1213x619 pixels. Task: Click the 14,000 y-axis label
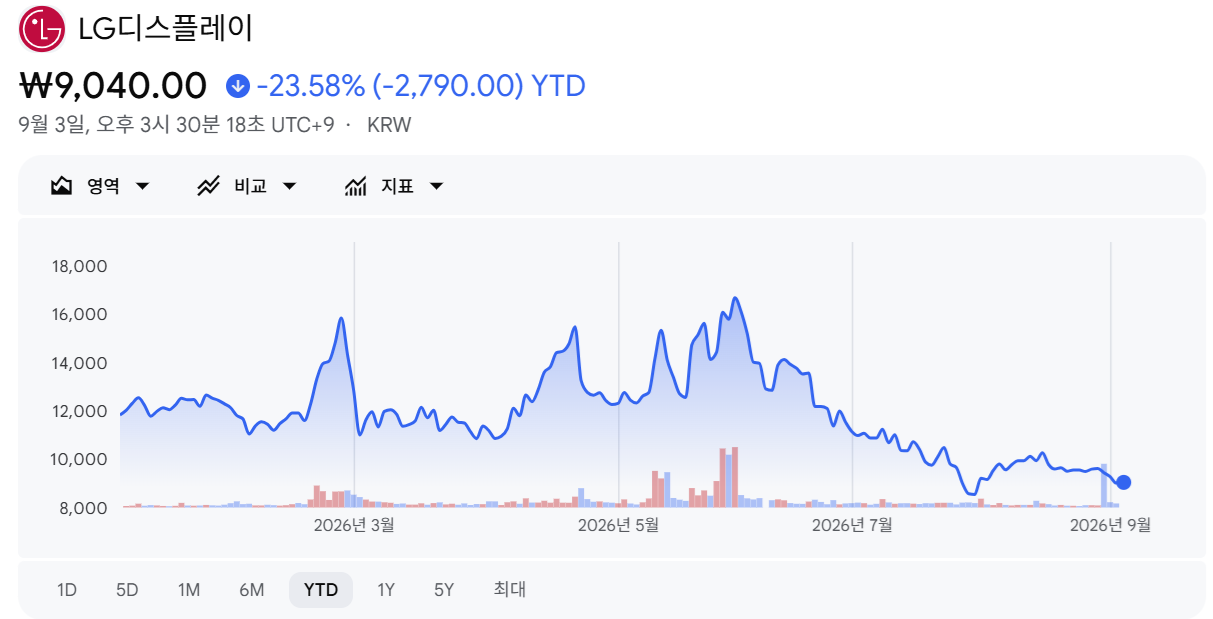[79, 363]
